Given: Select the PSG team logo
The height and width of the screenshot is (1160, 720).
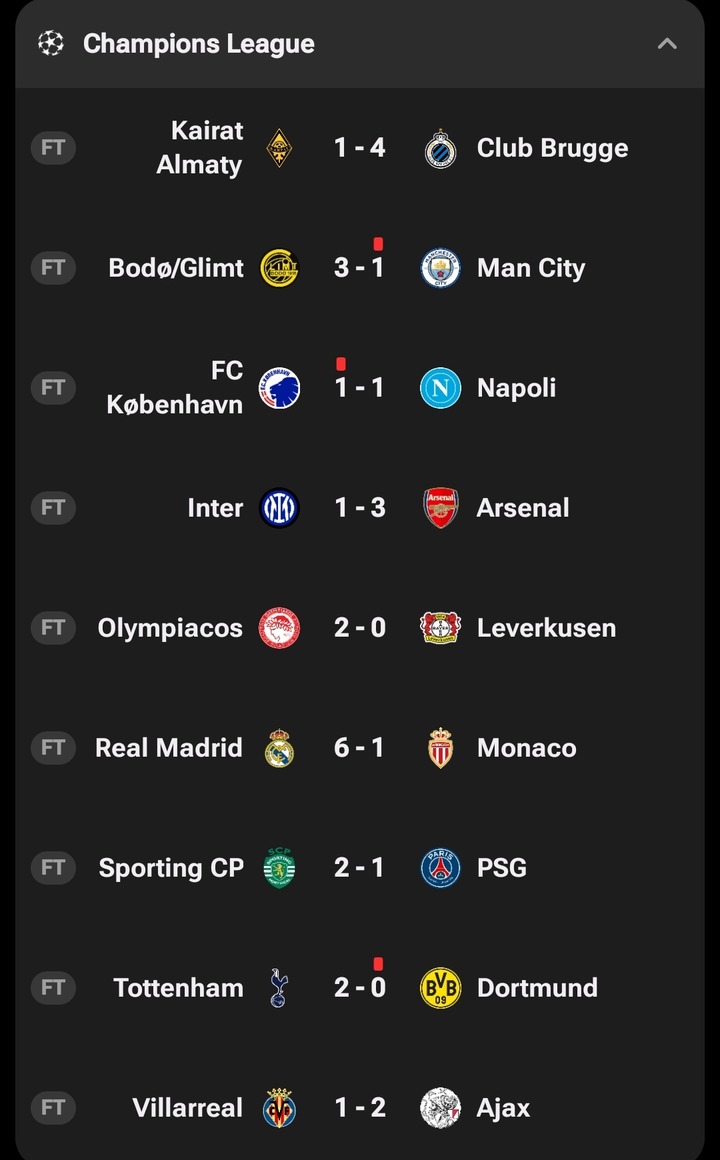Looking at the screenshot, I should 440,868.
